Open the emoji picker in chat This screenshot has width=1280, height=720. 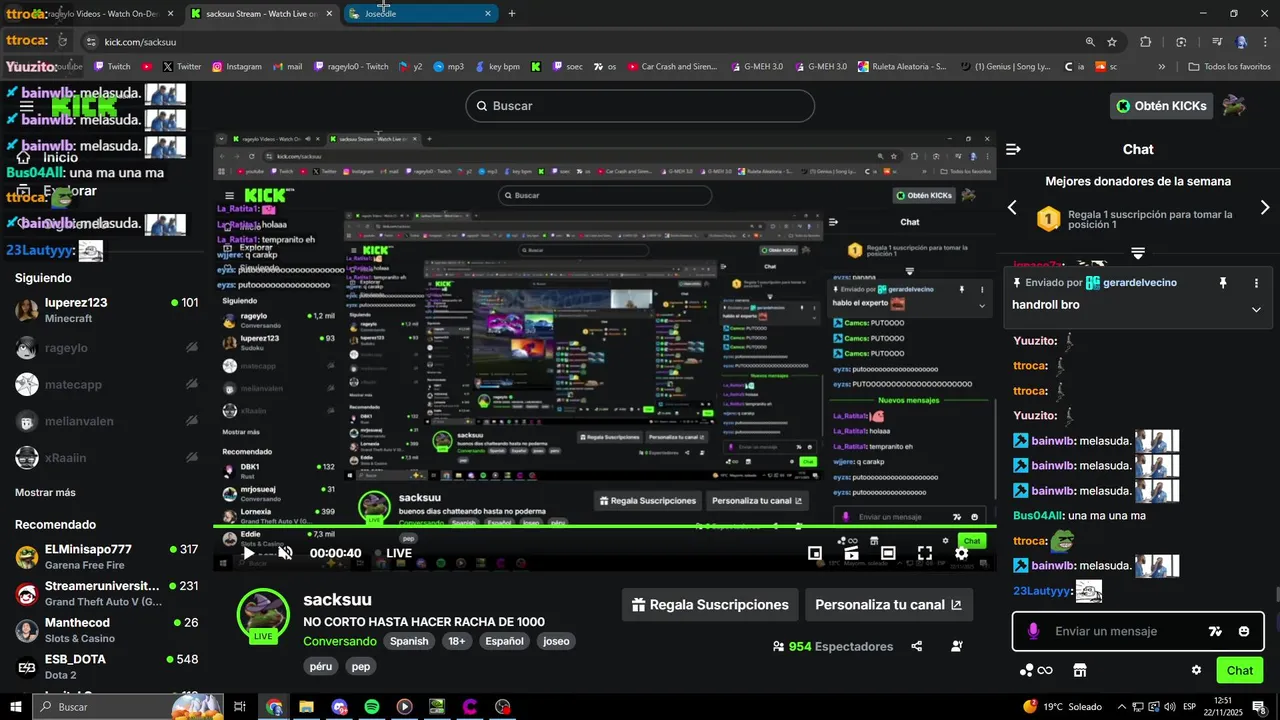point(1244,631)
